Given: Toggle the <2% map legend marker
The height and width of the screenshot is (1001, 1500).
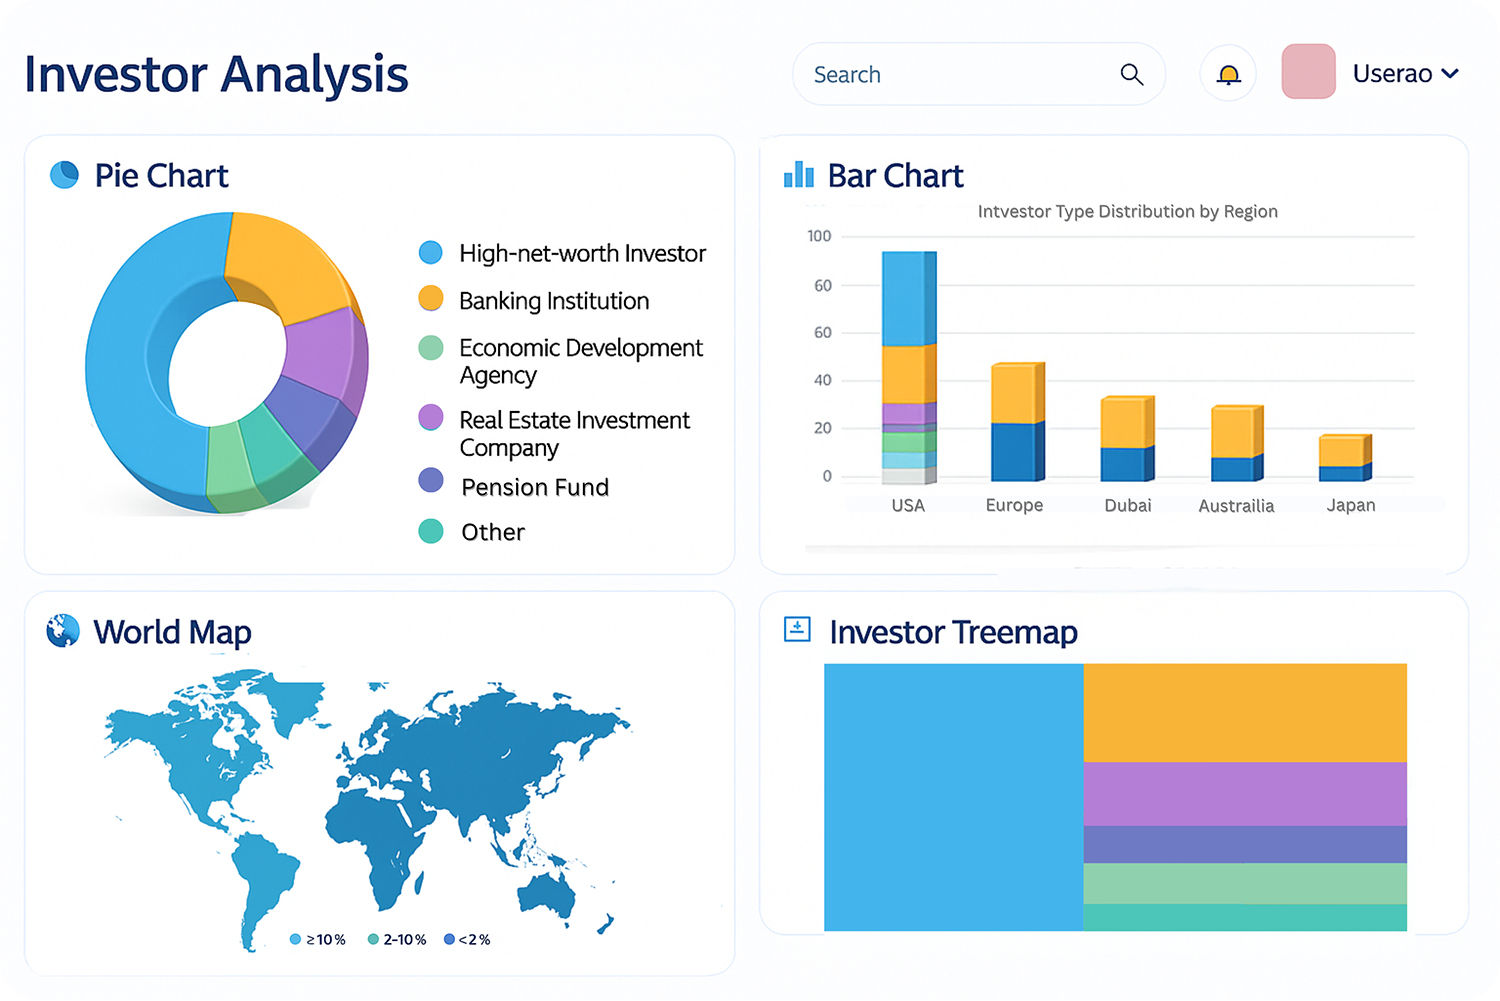Looking at the screenshot, I should click(x=450, y=939).
